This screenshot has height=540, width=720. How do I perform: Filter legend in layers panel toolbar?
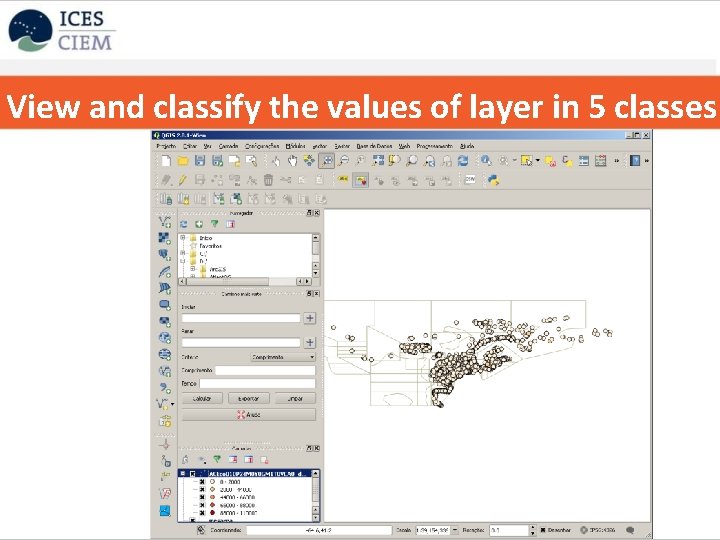pyautogui.click(x=217, y=459)
